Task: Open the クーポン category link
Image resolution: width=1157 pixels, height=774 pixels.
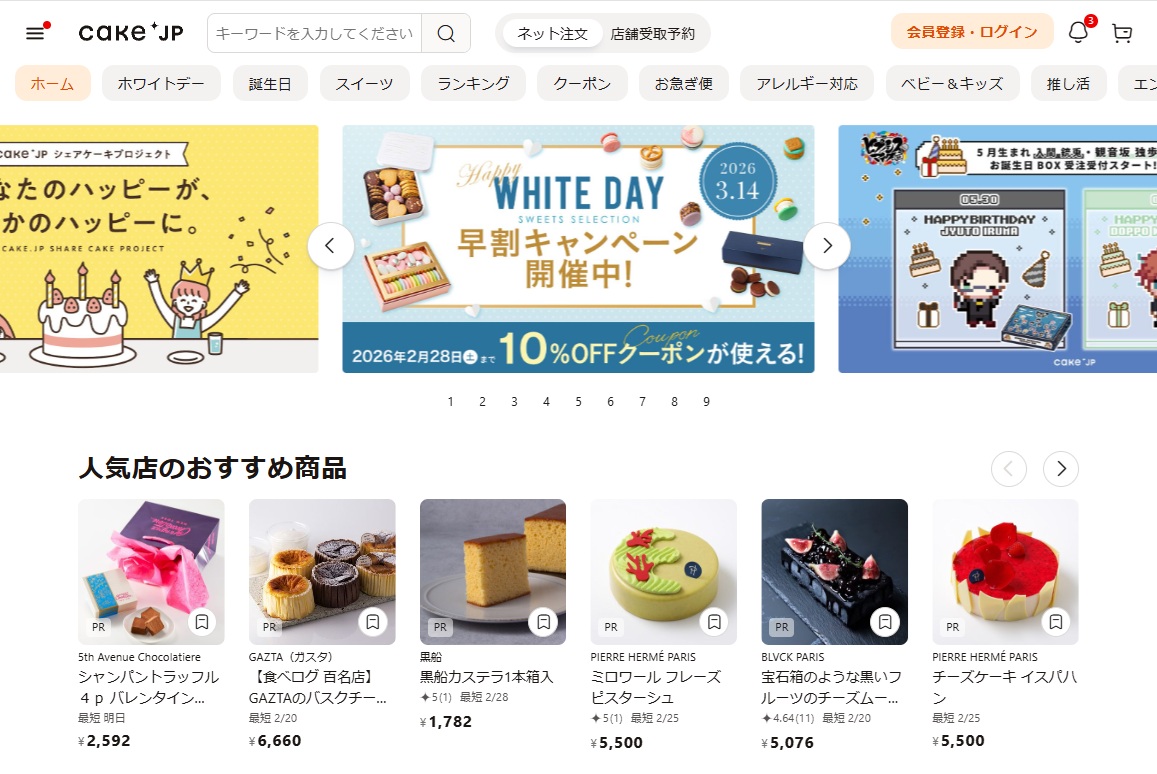Action: click(x=582, y=83)
